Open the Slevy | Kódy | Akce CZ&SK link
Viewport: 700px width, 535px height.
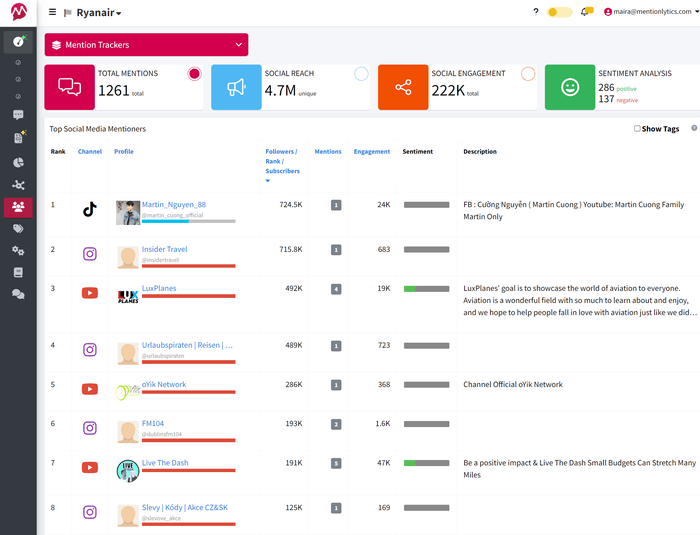click(185, 507)
